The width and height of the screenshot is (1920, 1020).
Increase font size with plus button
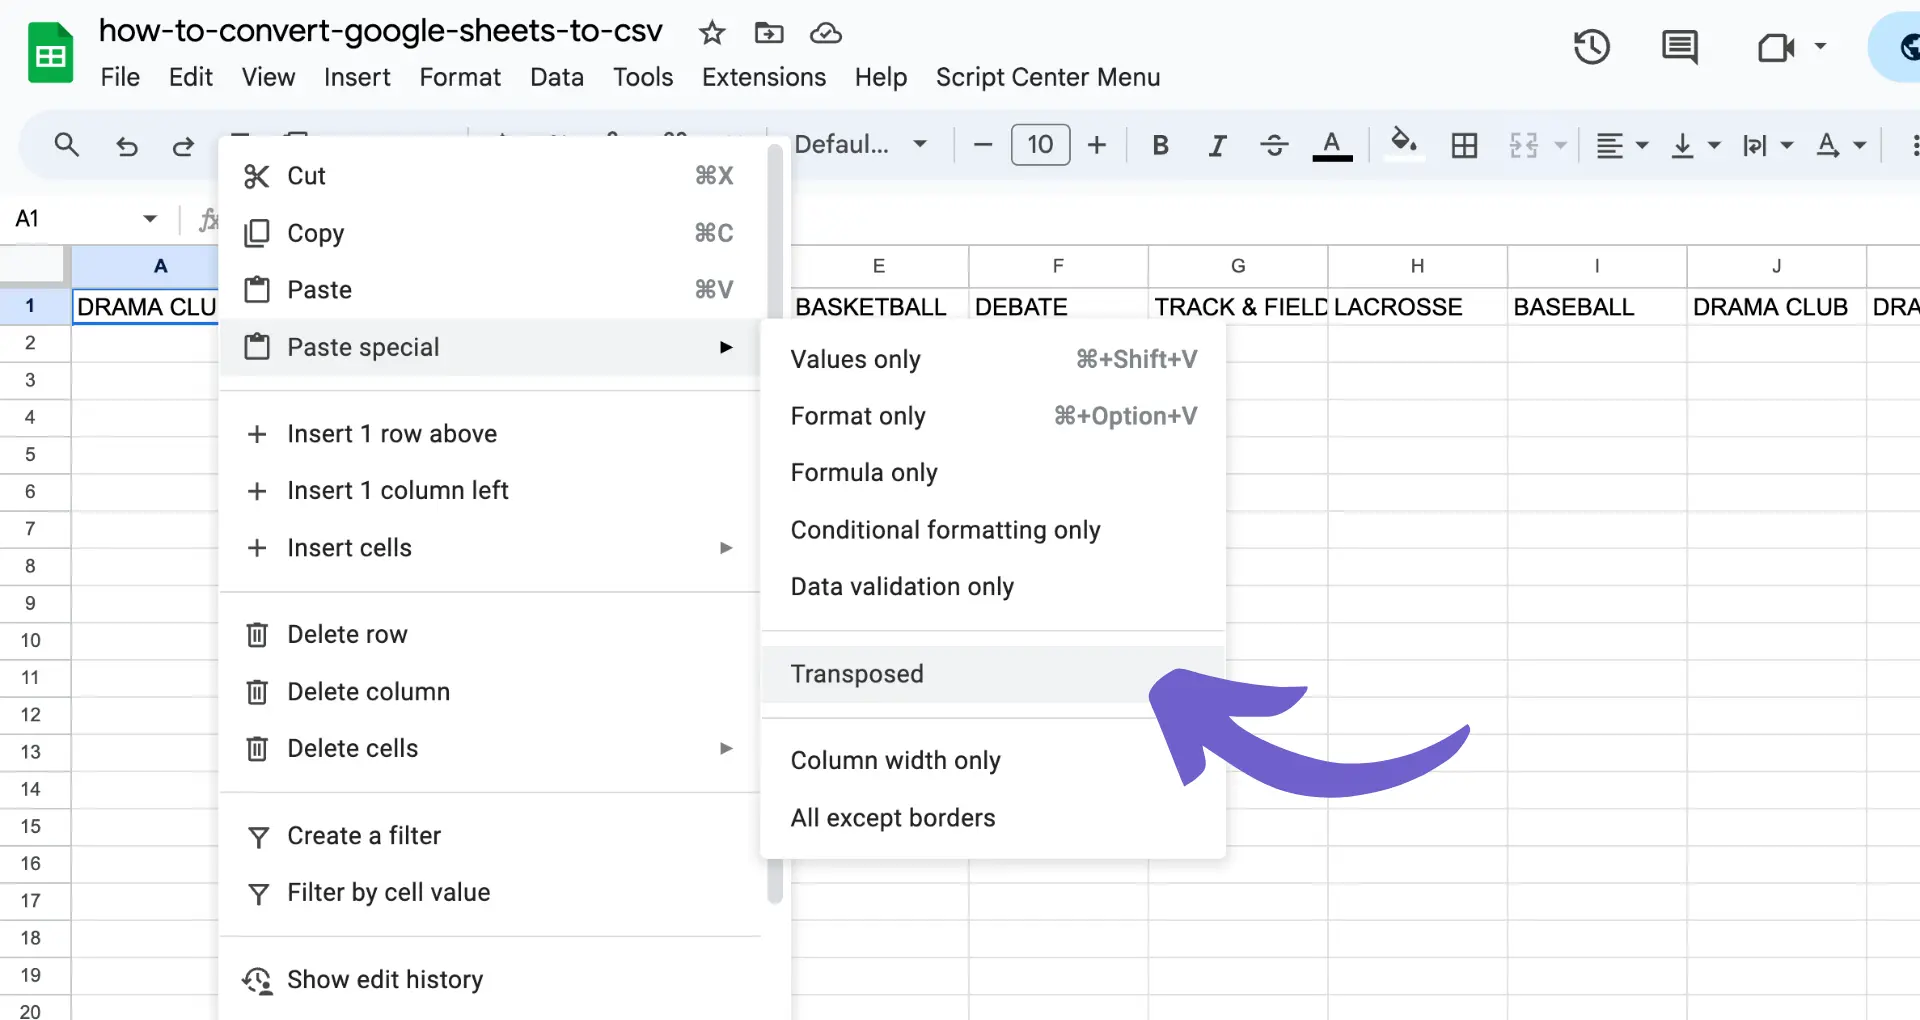point(1097,145)
